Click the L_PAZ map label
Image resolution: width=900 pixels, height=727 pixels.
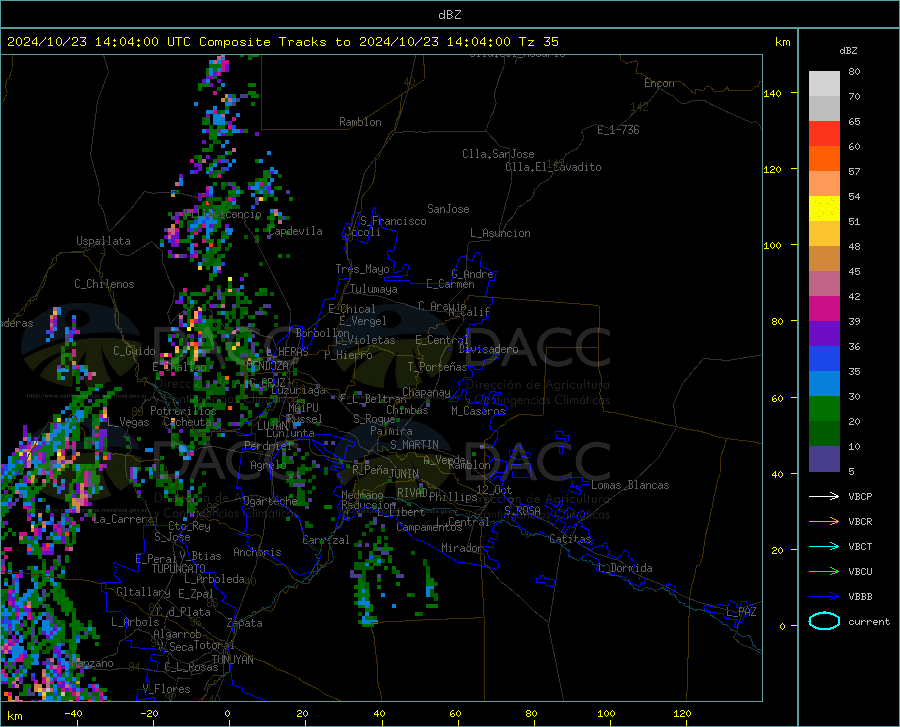(x=741, y=612)
